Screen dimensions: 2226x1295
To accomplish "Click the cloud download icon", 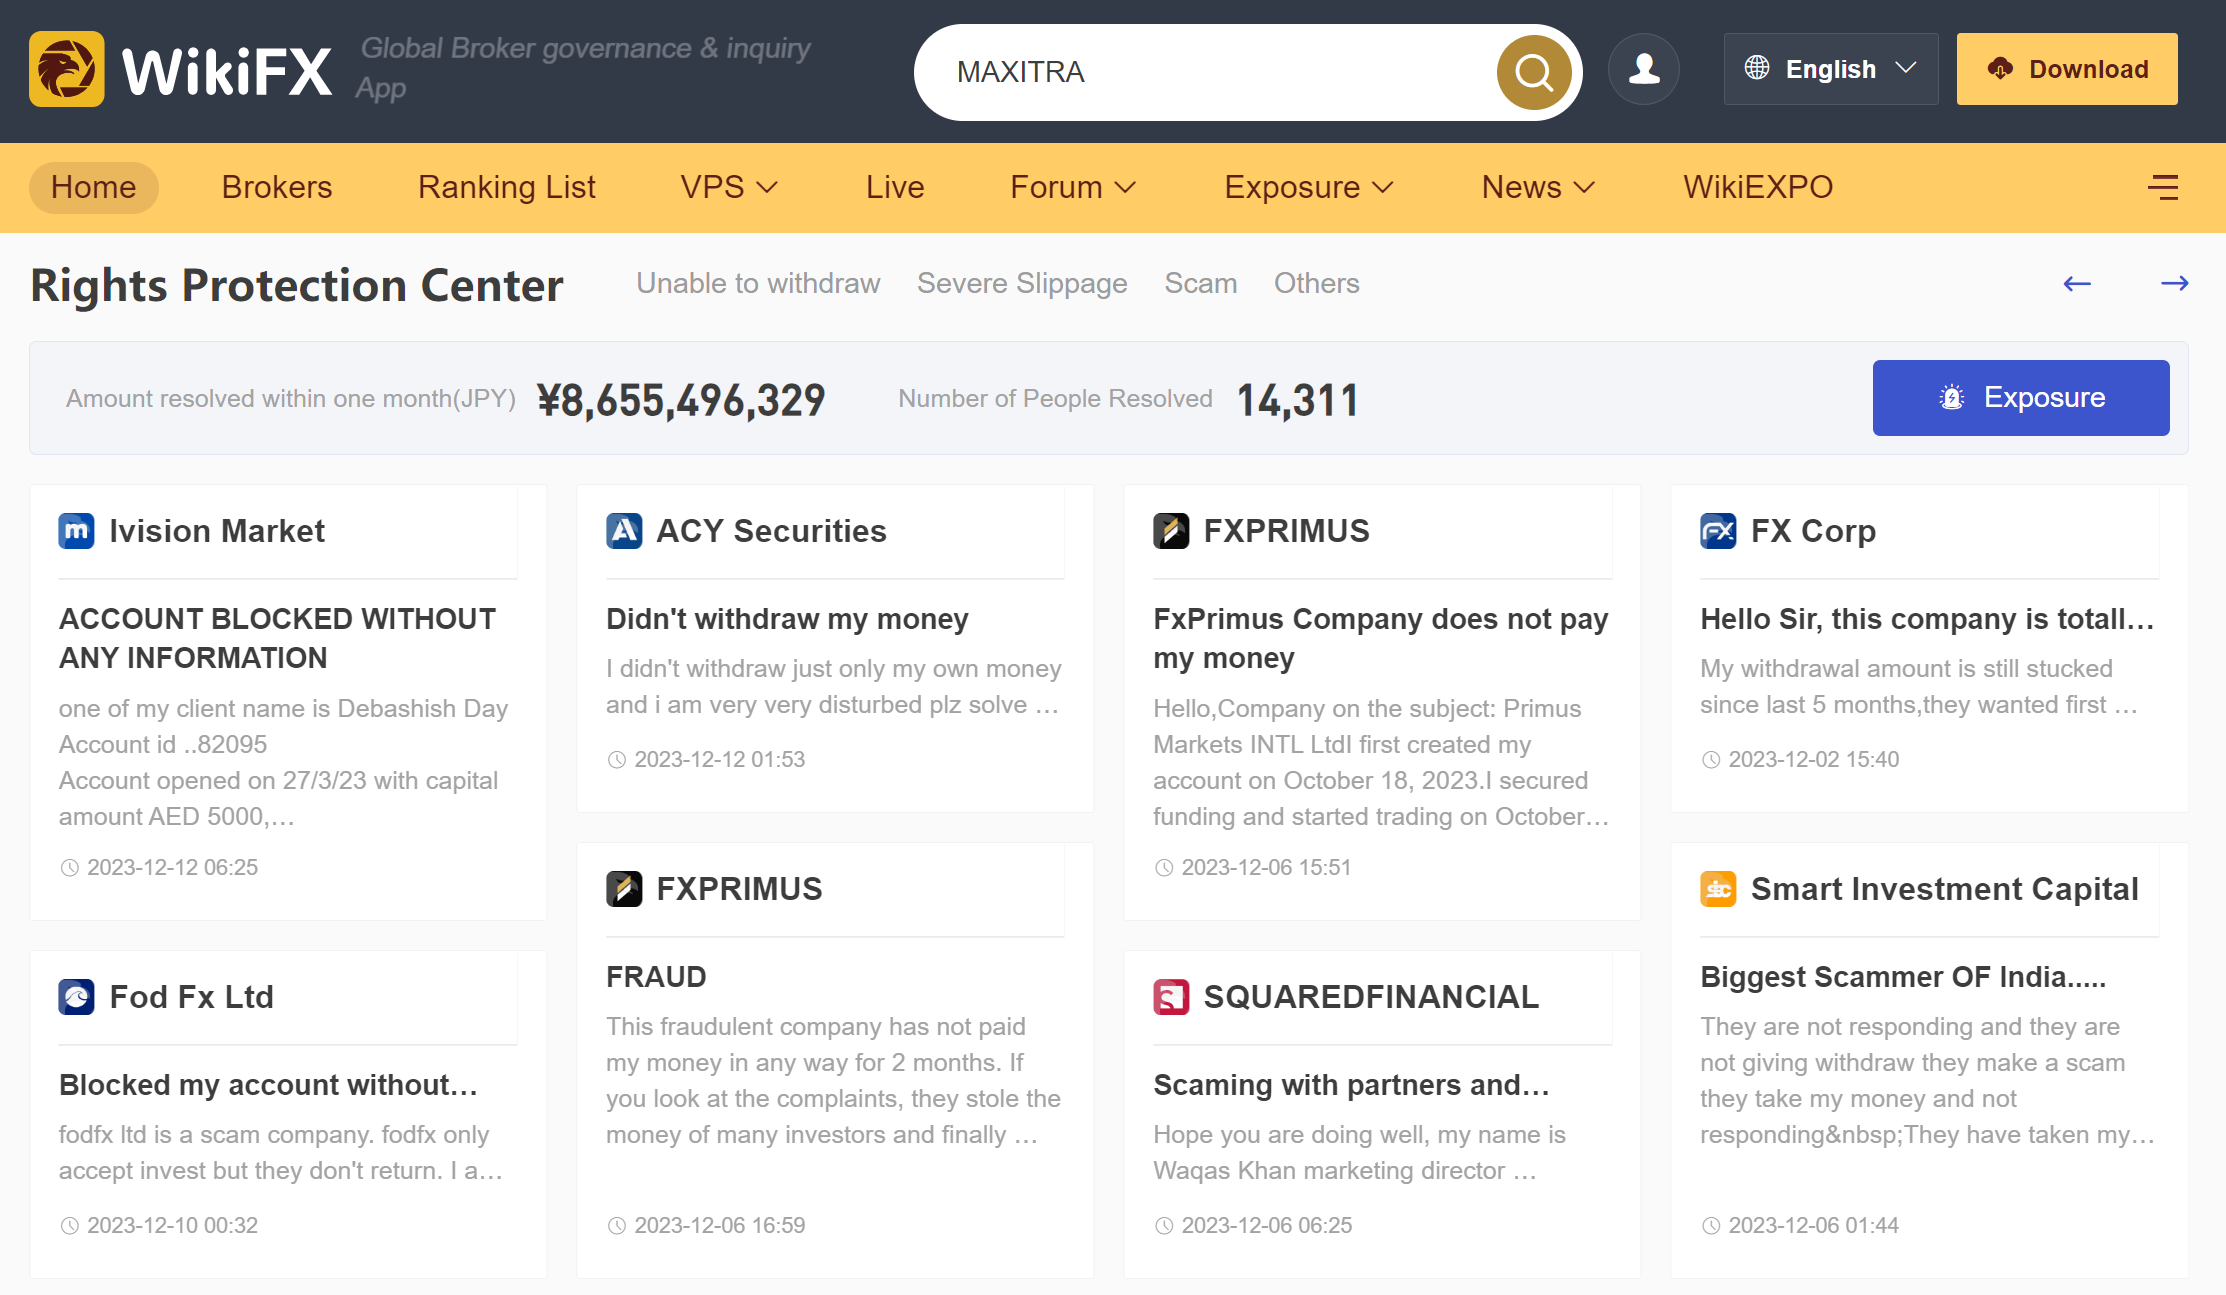I will point(2000,68).
